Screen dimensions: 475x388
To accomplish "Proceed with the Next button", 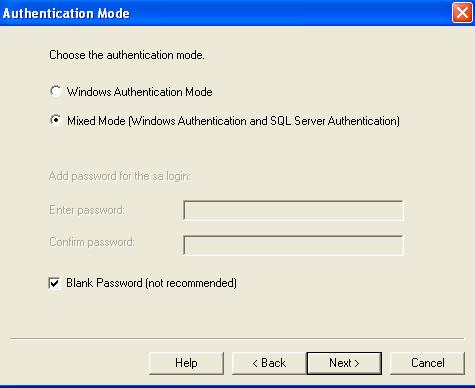I will (344, 363).
